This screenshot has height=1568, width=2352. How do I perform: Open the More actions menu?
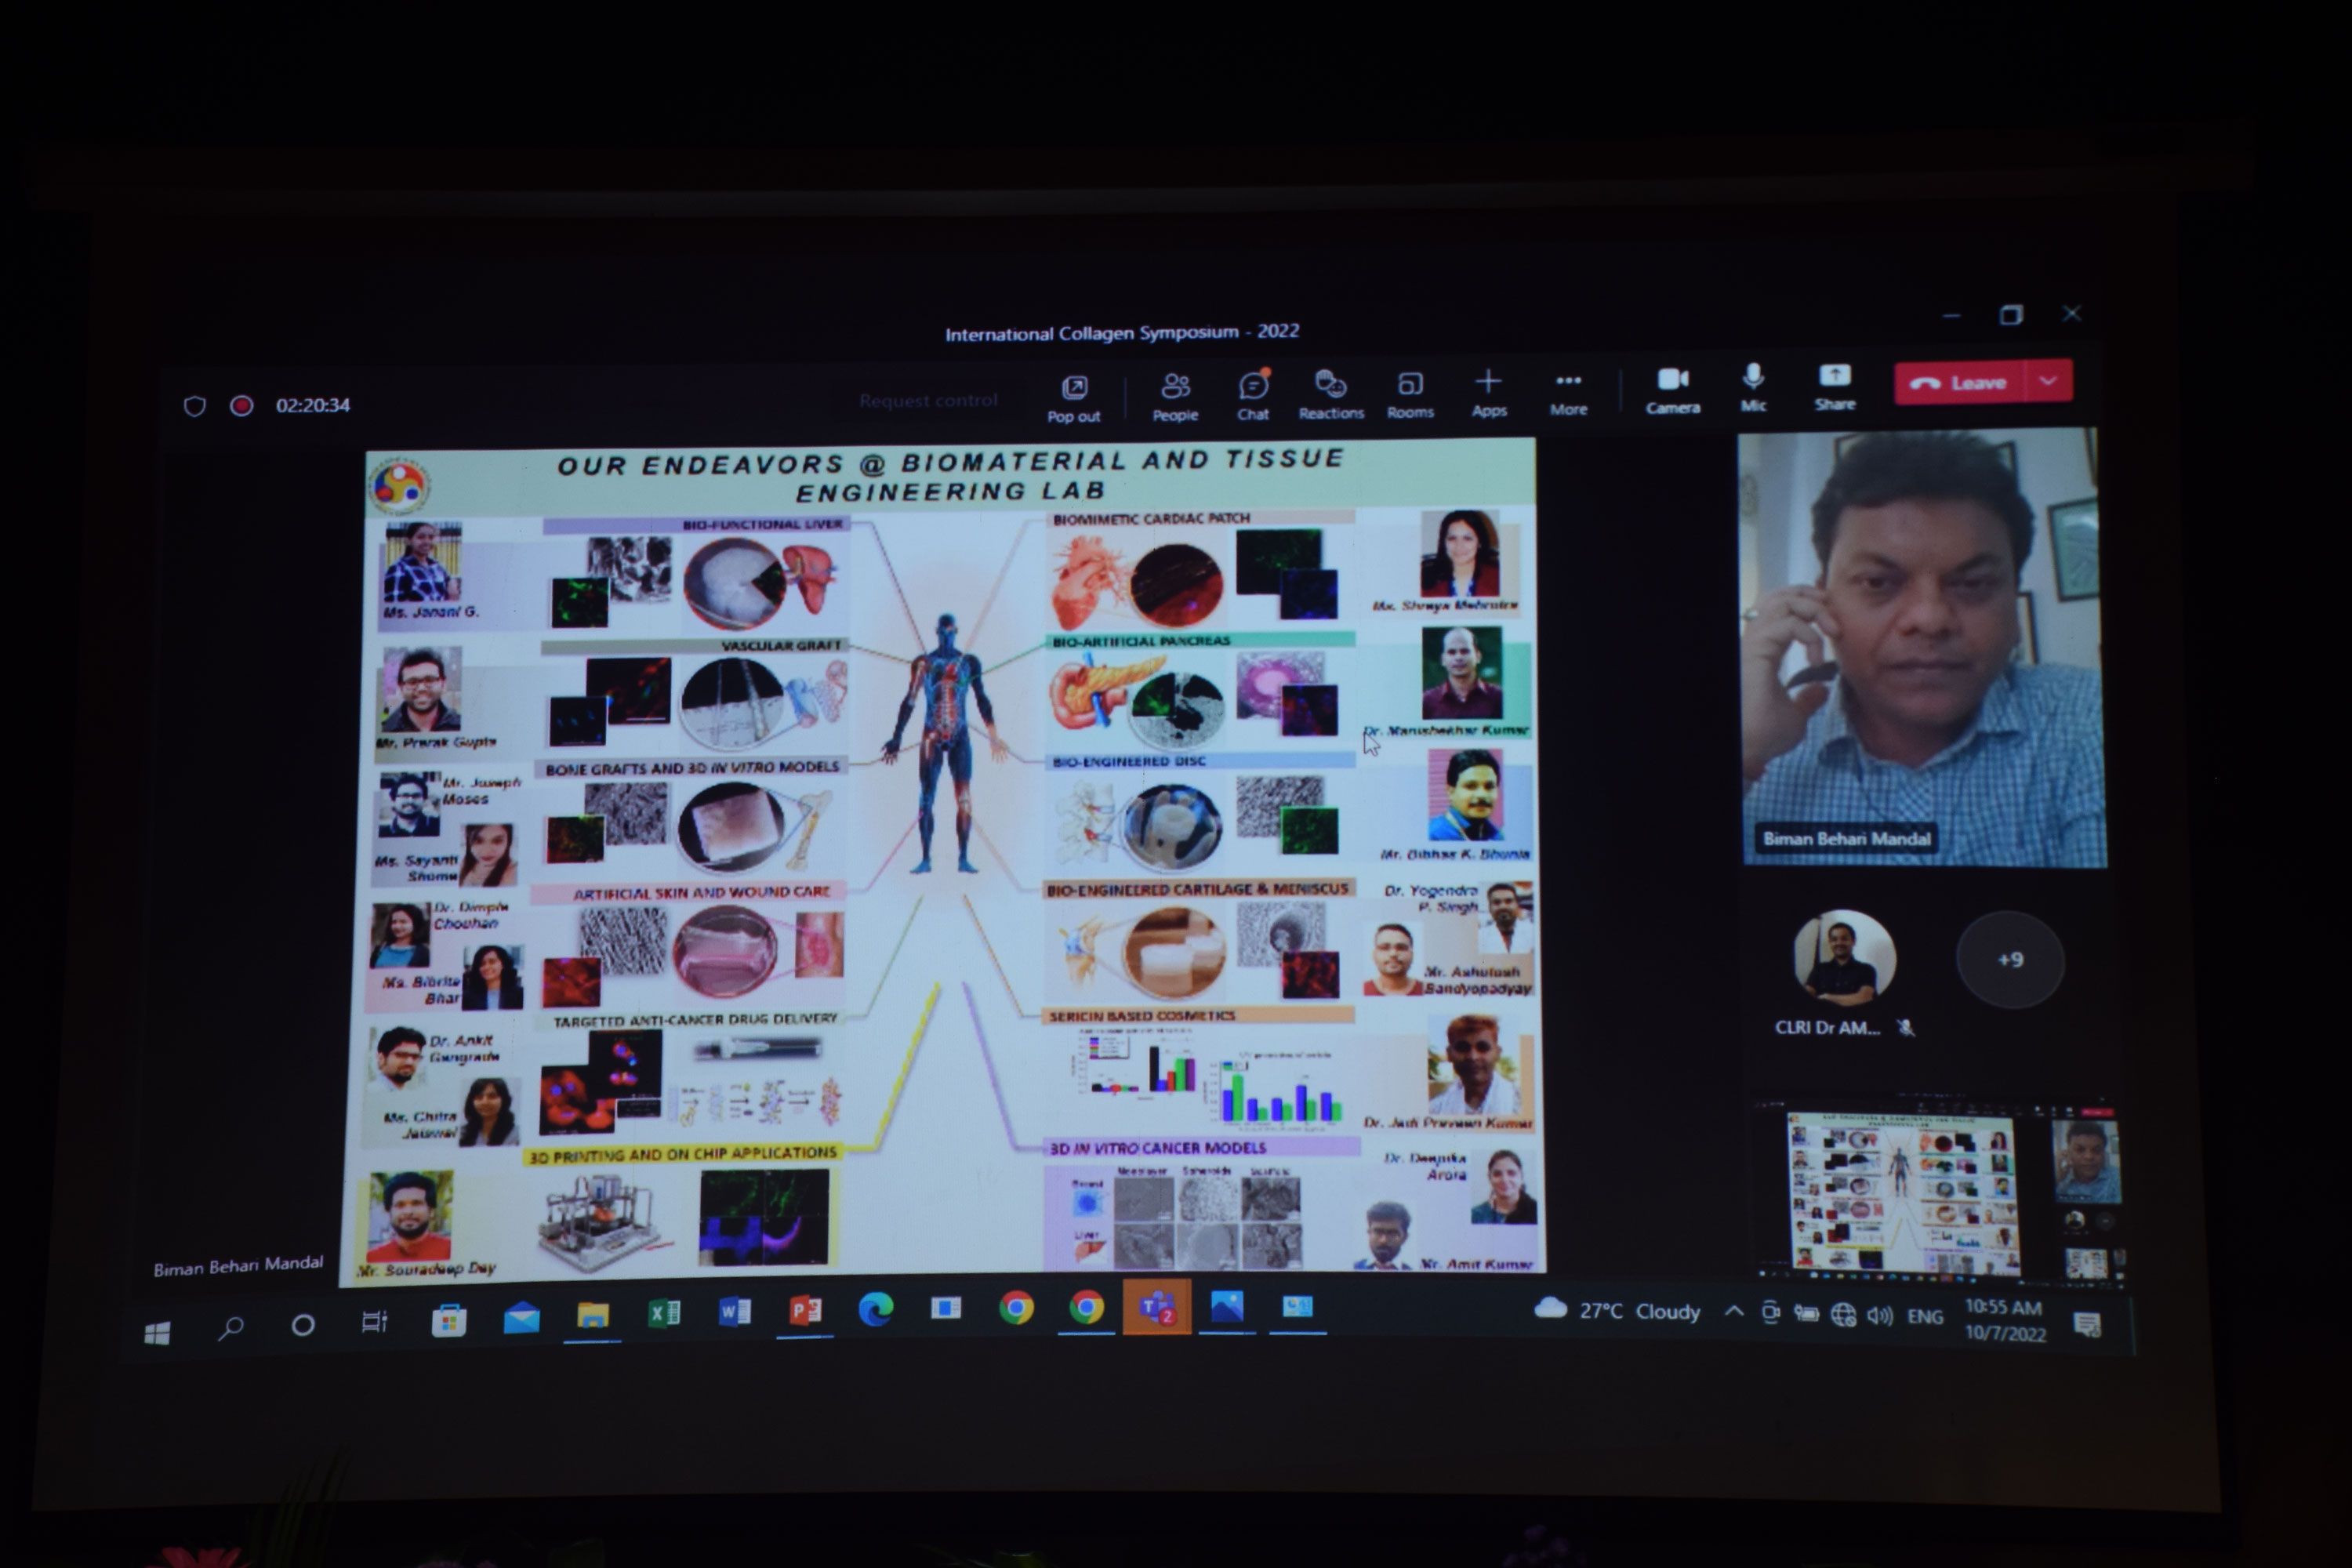tap(1568, 391)
